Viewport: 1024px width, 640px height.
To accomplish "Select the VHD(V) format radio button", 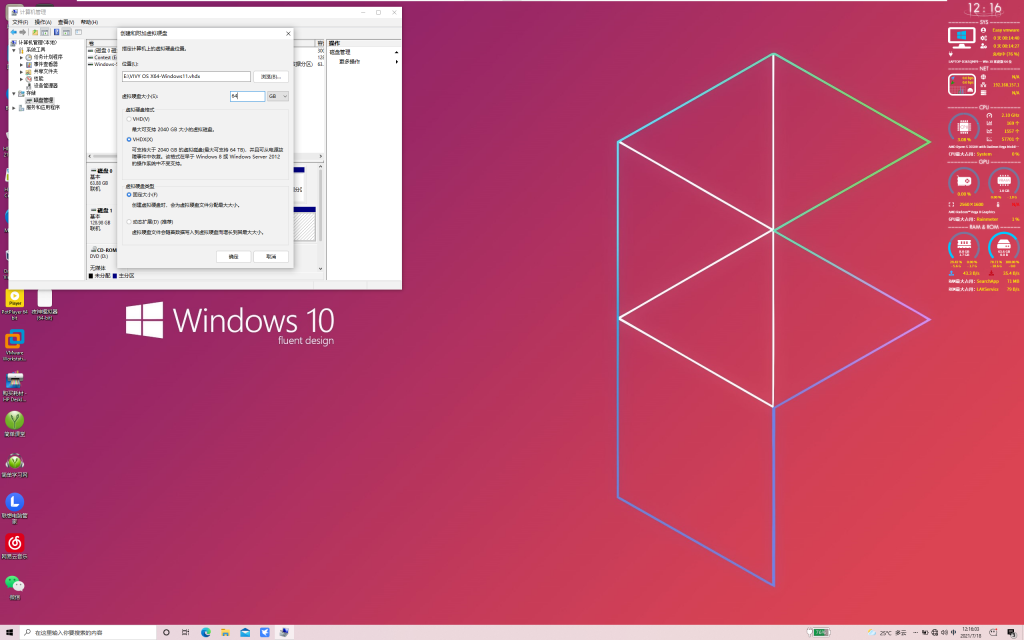I will coord(129,120).
